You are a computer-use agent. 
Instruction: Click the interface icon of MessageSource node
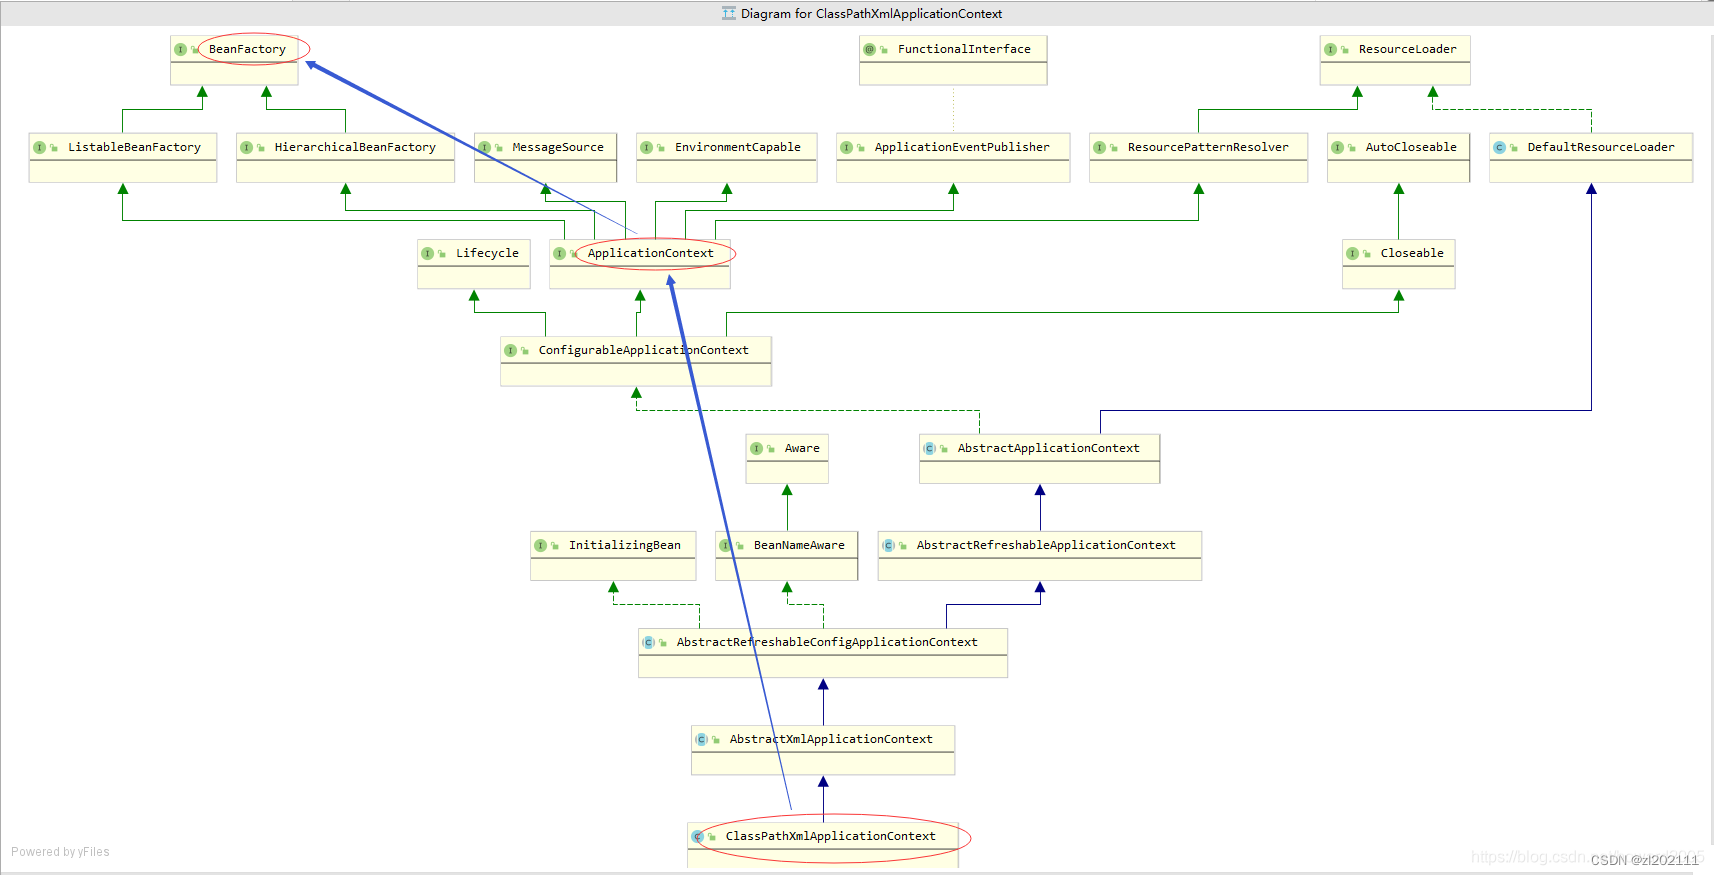pyautogui.click(x=484, y=147)
